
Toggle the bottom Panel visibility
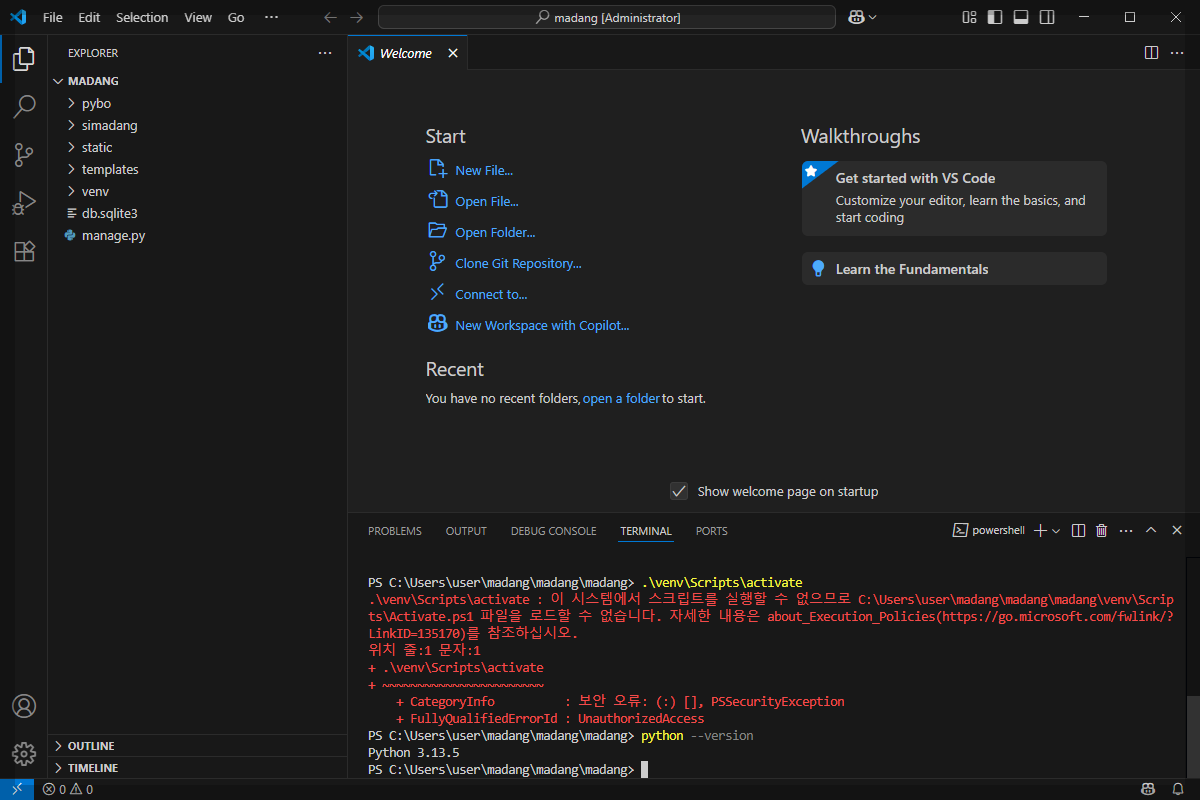point(1021,17)
